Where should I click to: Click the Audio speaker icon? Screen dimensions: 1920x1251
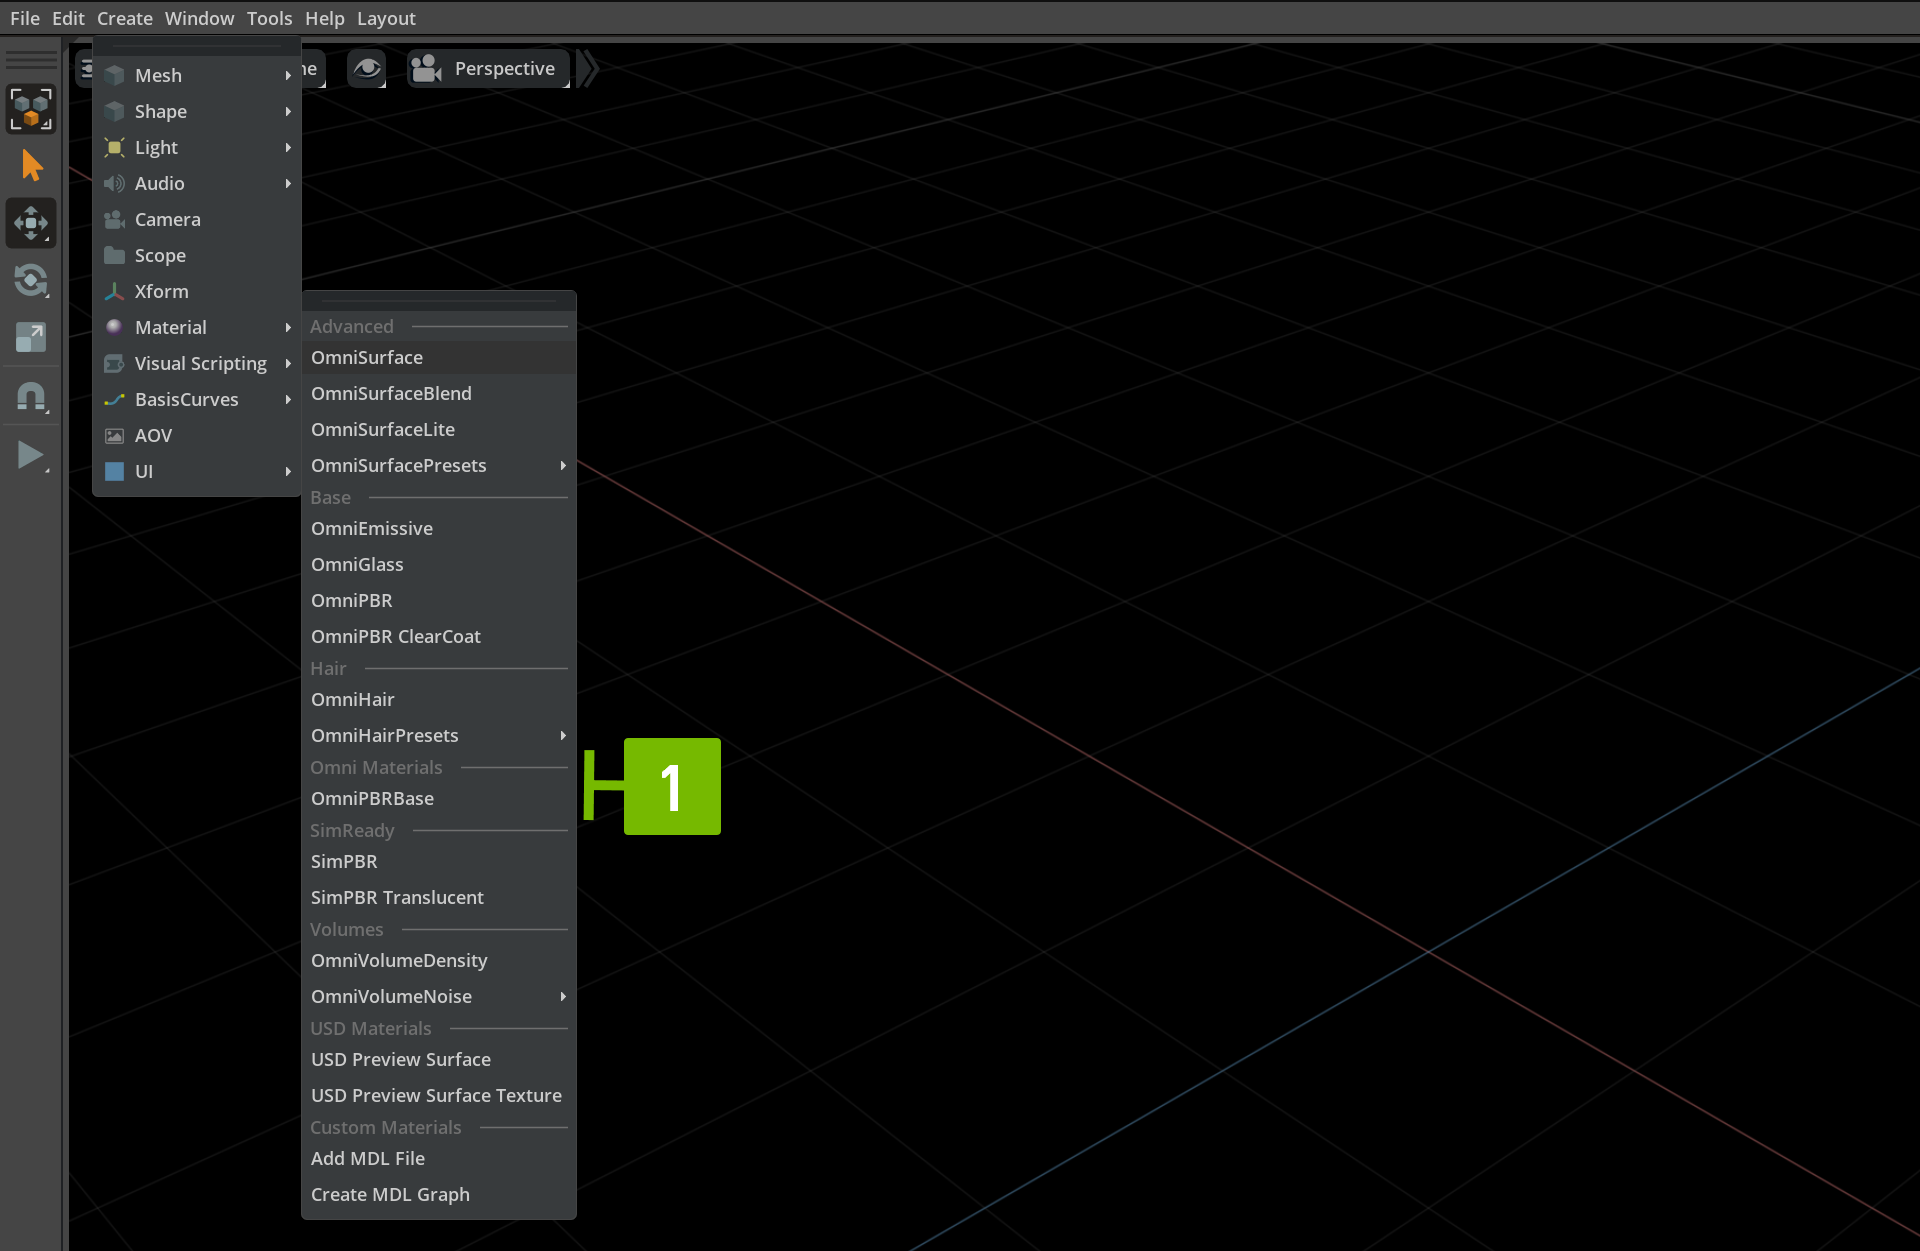tap(115, 183)
